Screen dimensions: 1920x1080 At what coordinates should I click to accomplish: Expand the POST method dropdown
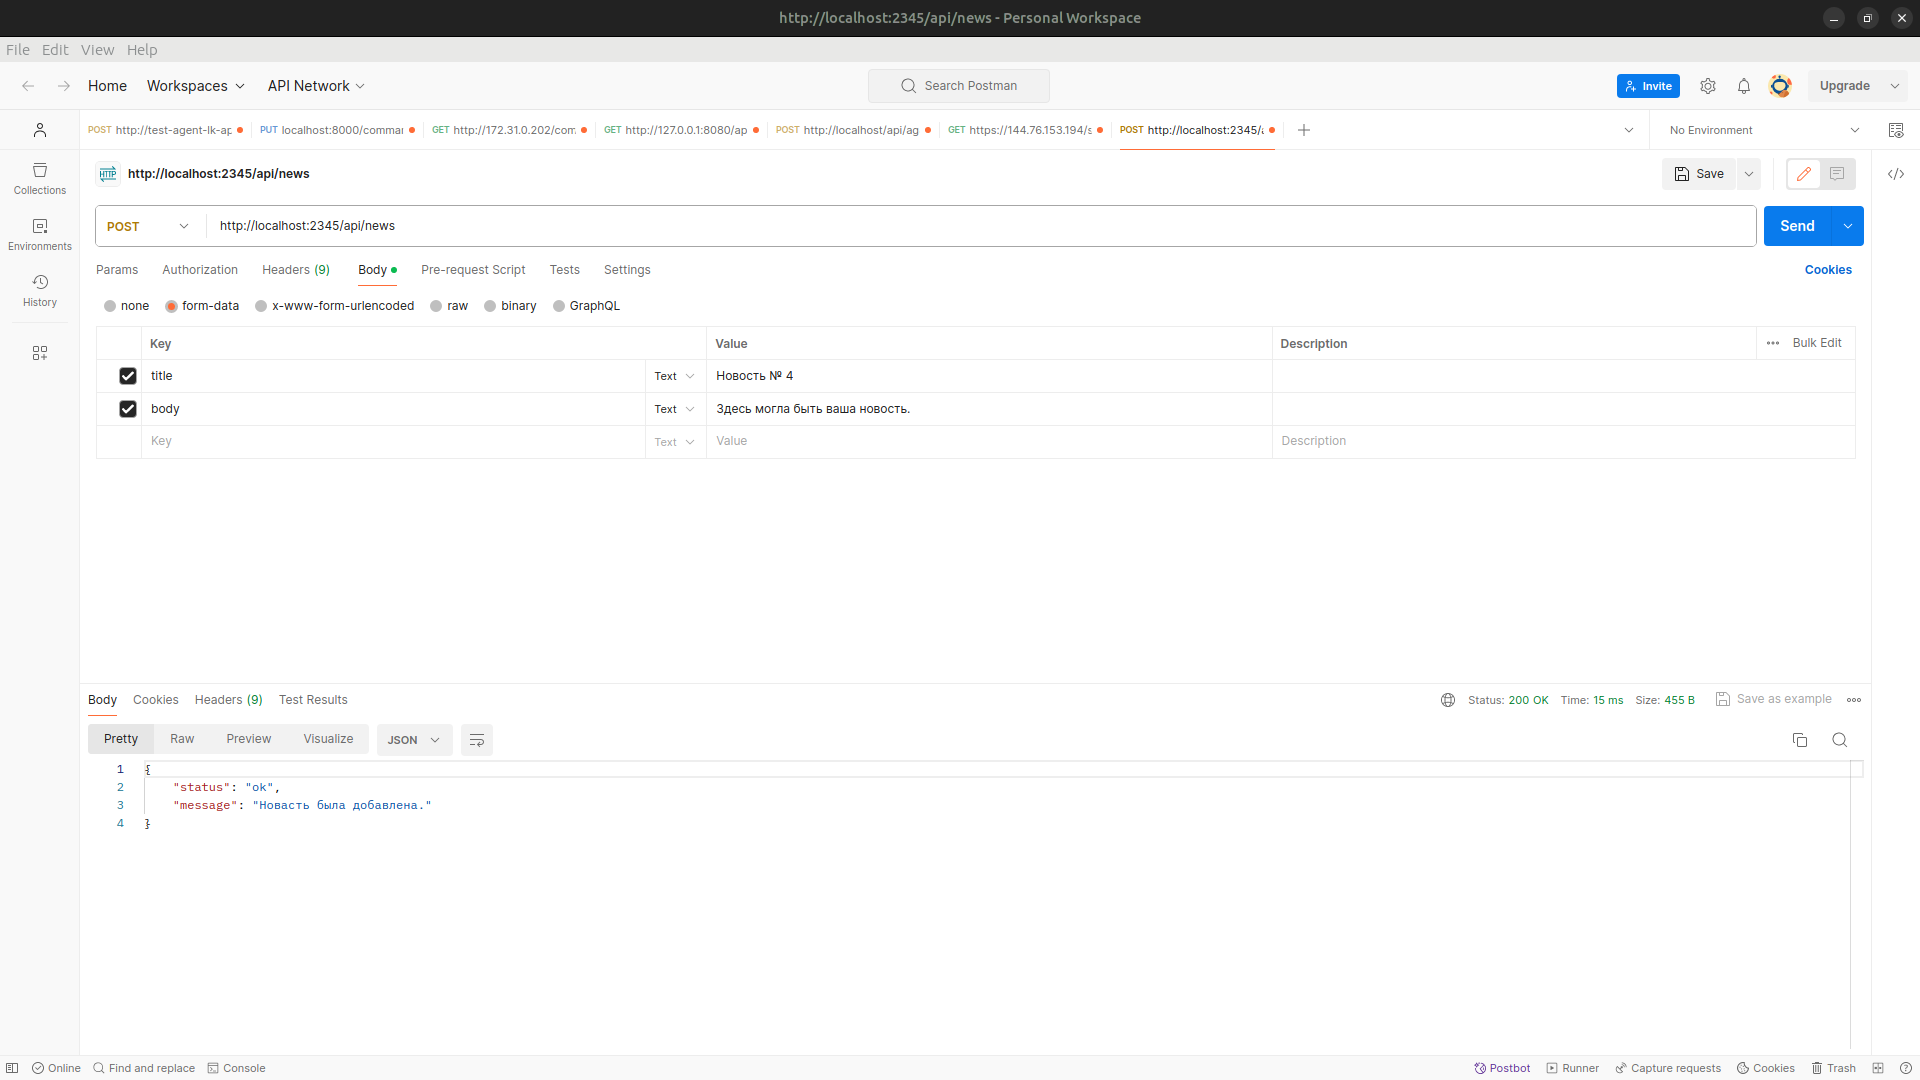(x=148, y=226)
